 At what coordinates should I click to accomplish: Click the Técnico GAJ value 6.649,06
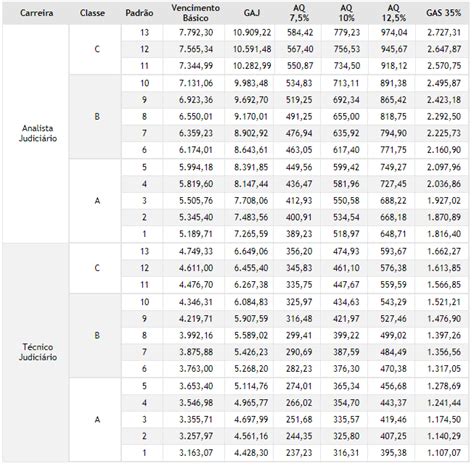point(251,251)
